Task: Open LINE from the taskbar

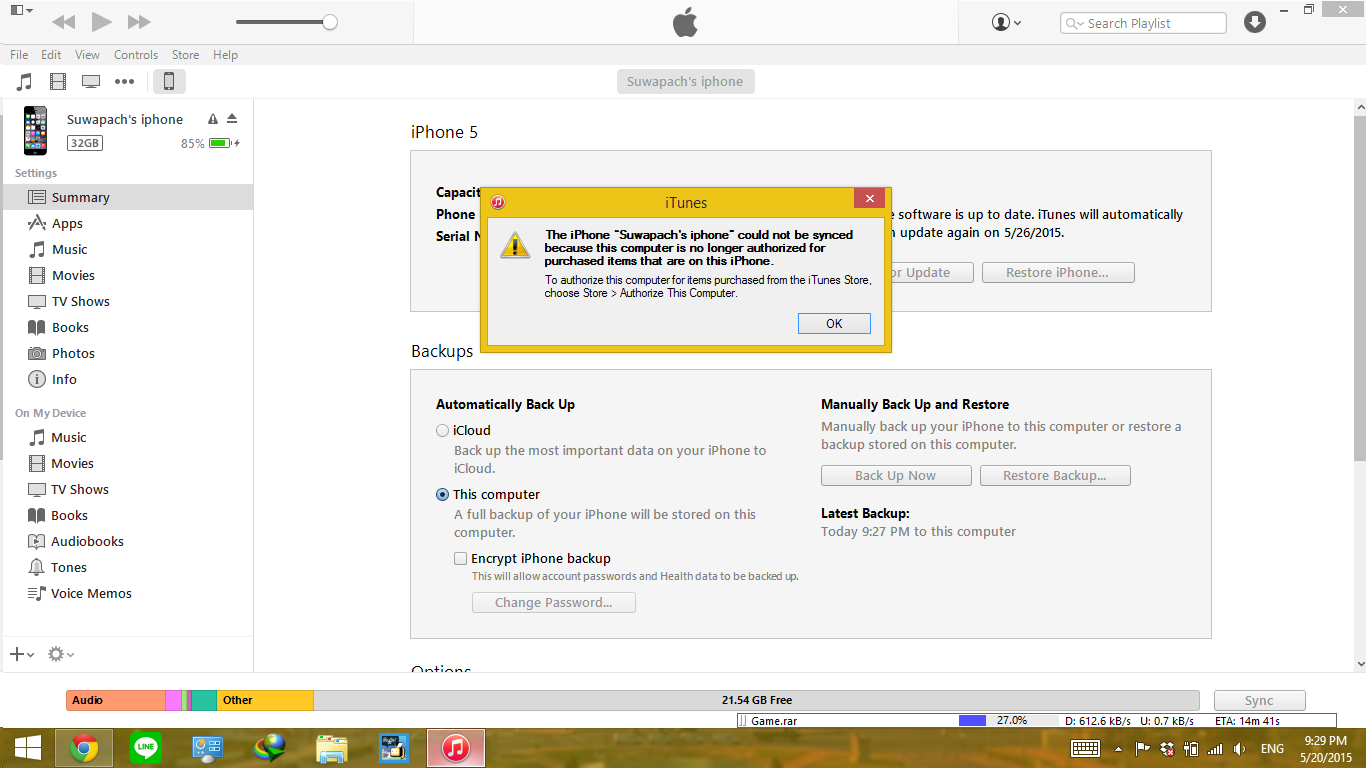Action: click(146, 748)
